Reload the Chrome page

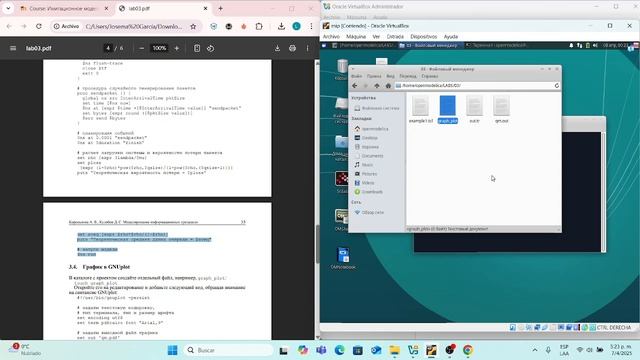tap(39, 26)
